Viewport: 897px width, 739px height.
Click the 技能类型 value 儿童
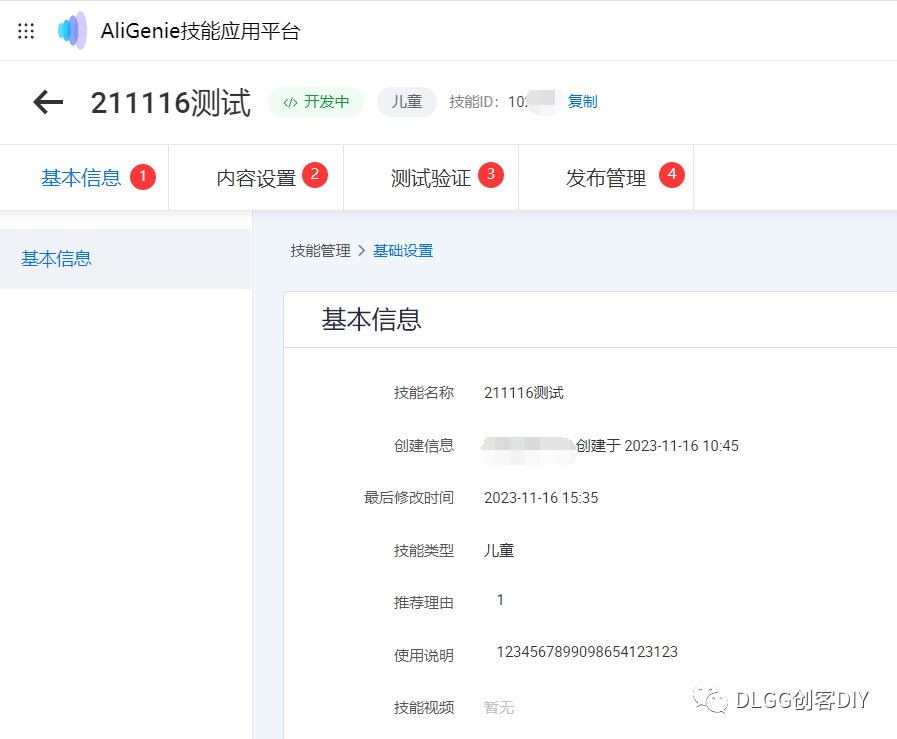click(499, 550)
